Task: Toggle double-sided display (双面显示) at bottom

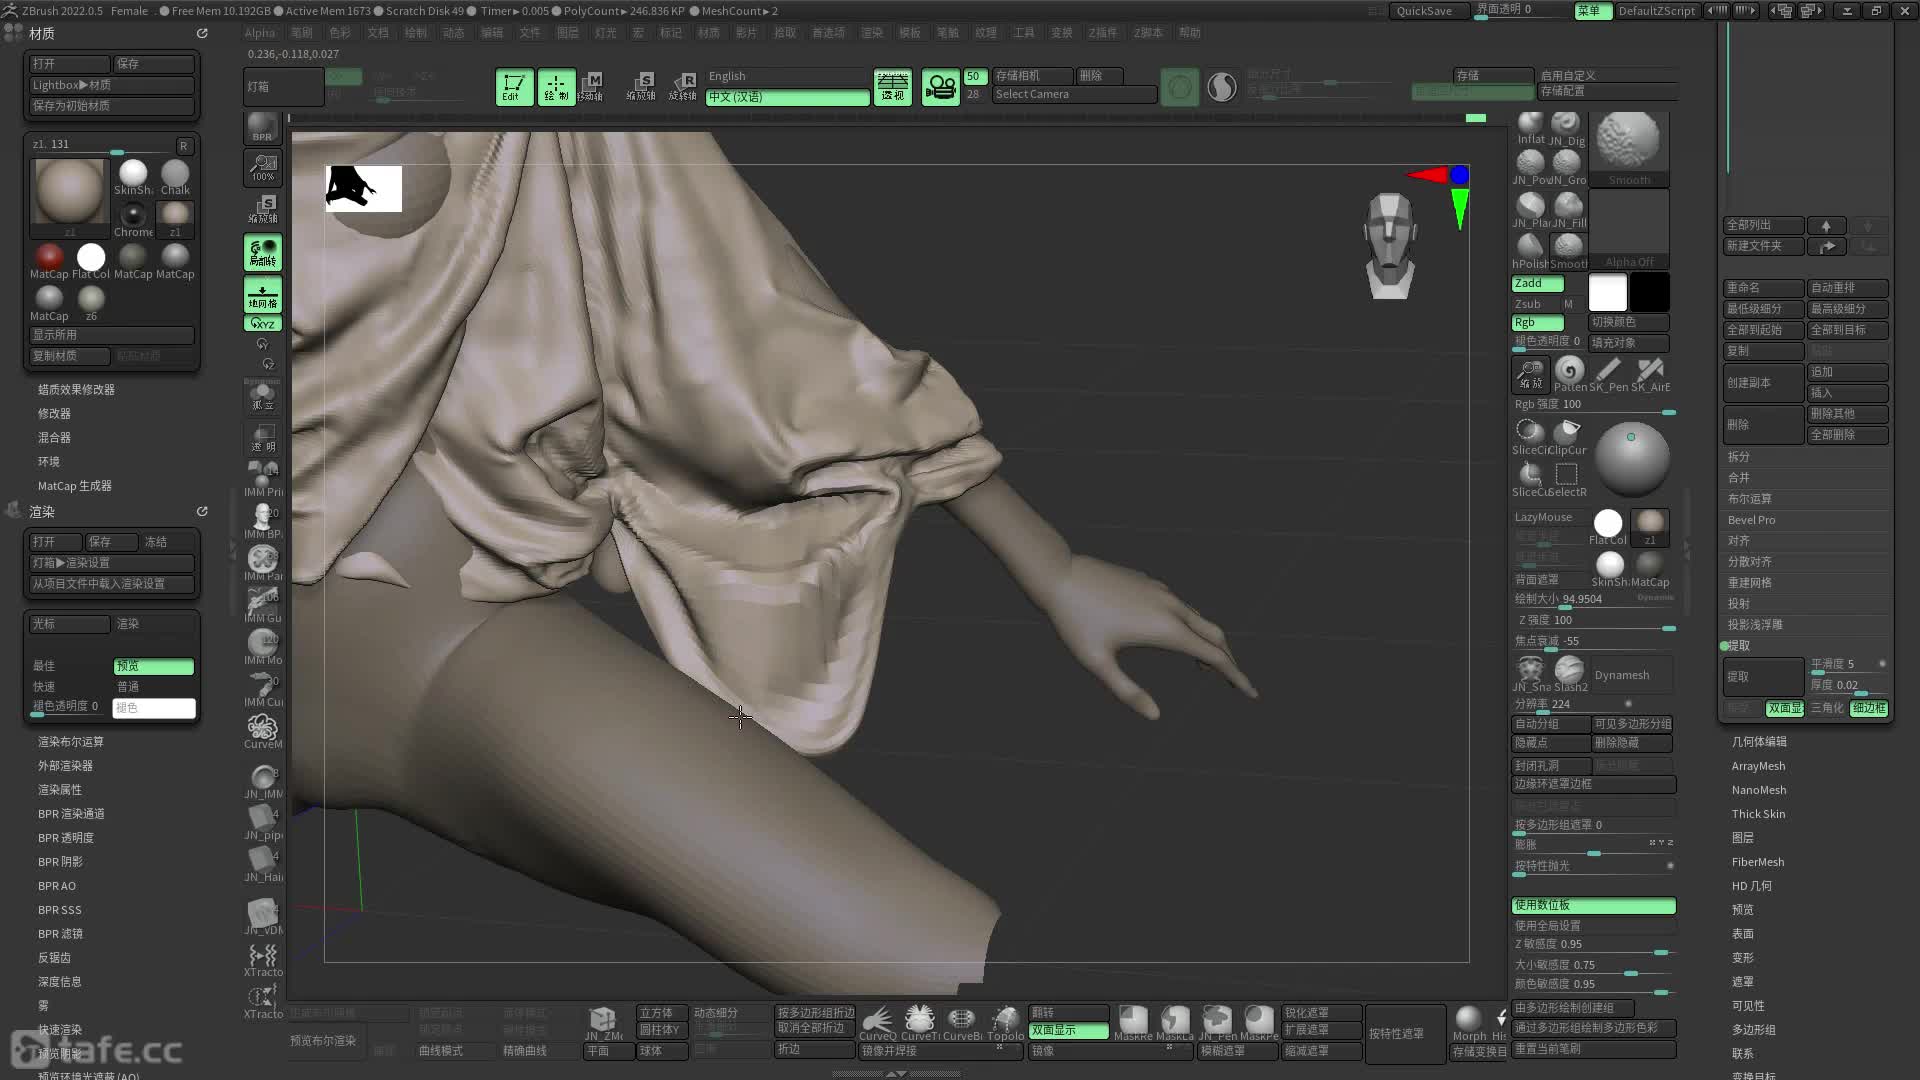Action: (x=1069, y=1030)
